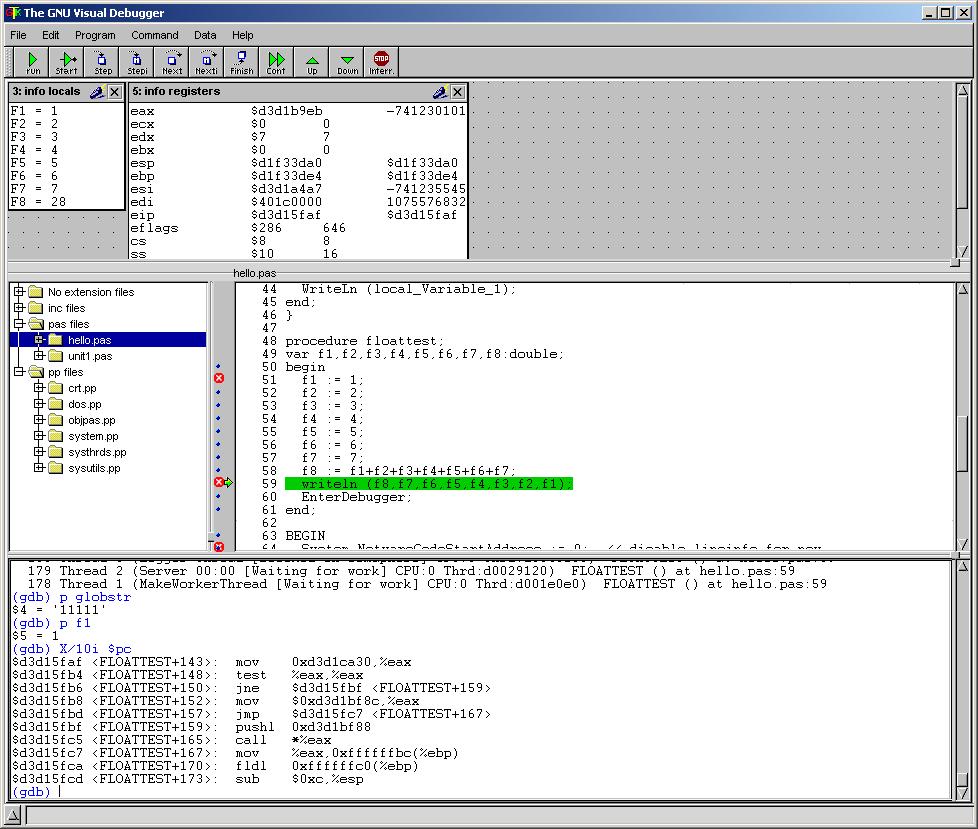This screenshot has height=829, width=978.
Task: Expand the crt.pp tree node
Action: click(x=39, y=388)
